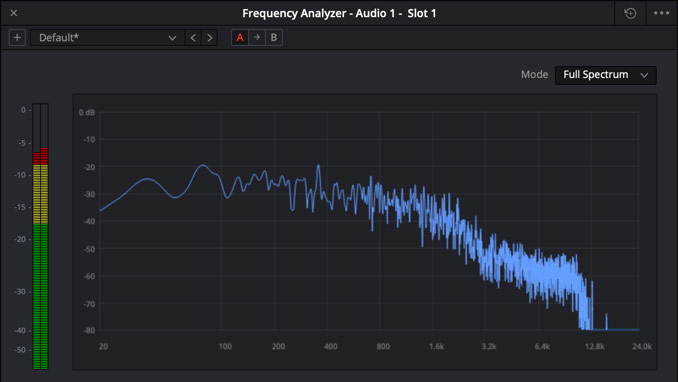Click the left channel level meter
This screenshot has width=678, height=382.
point(36,236)
